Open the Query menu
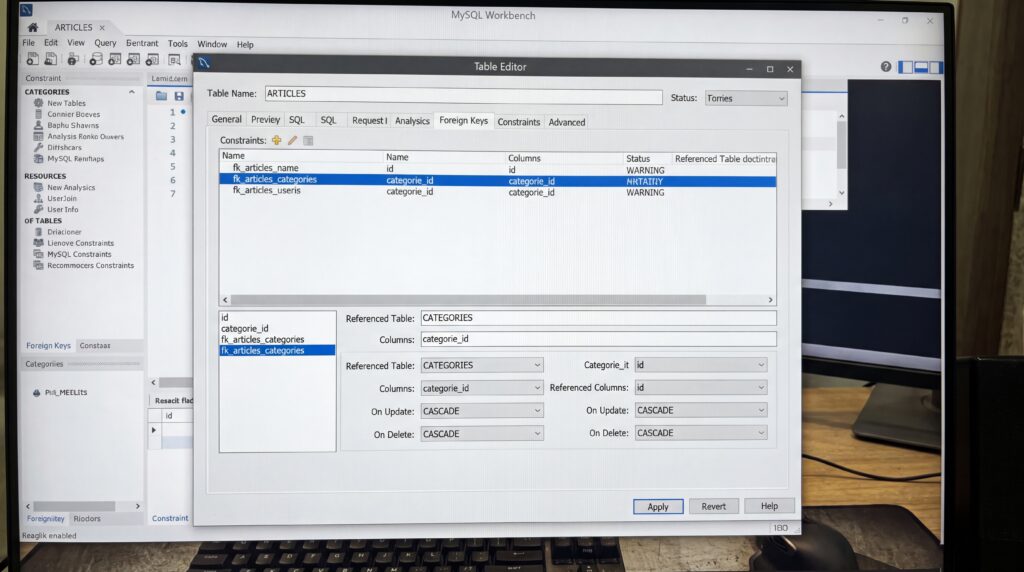This screenshot has width=1024, height=572. pos(105,43)
